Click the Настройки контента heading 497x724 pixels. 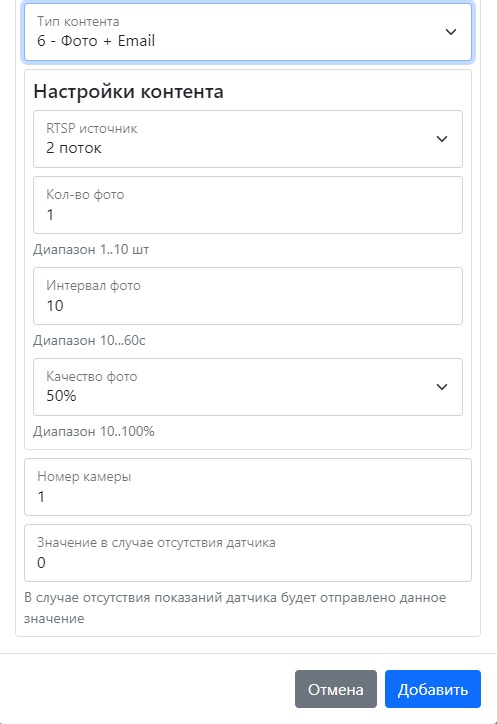click(x=128, y=91)
